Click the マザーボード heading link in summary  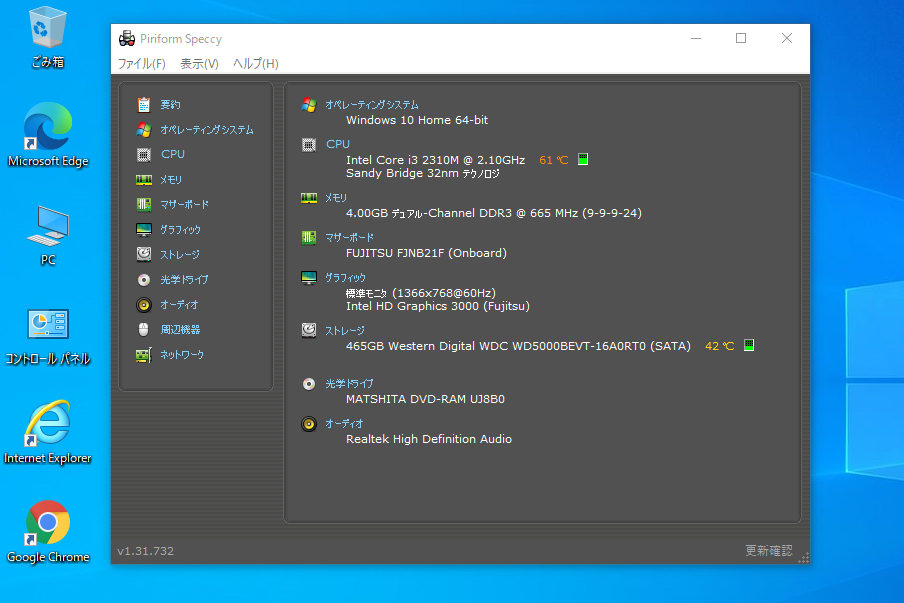349,238
